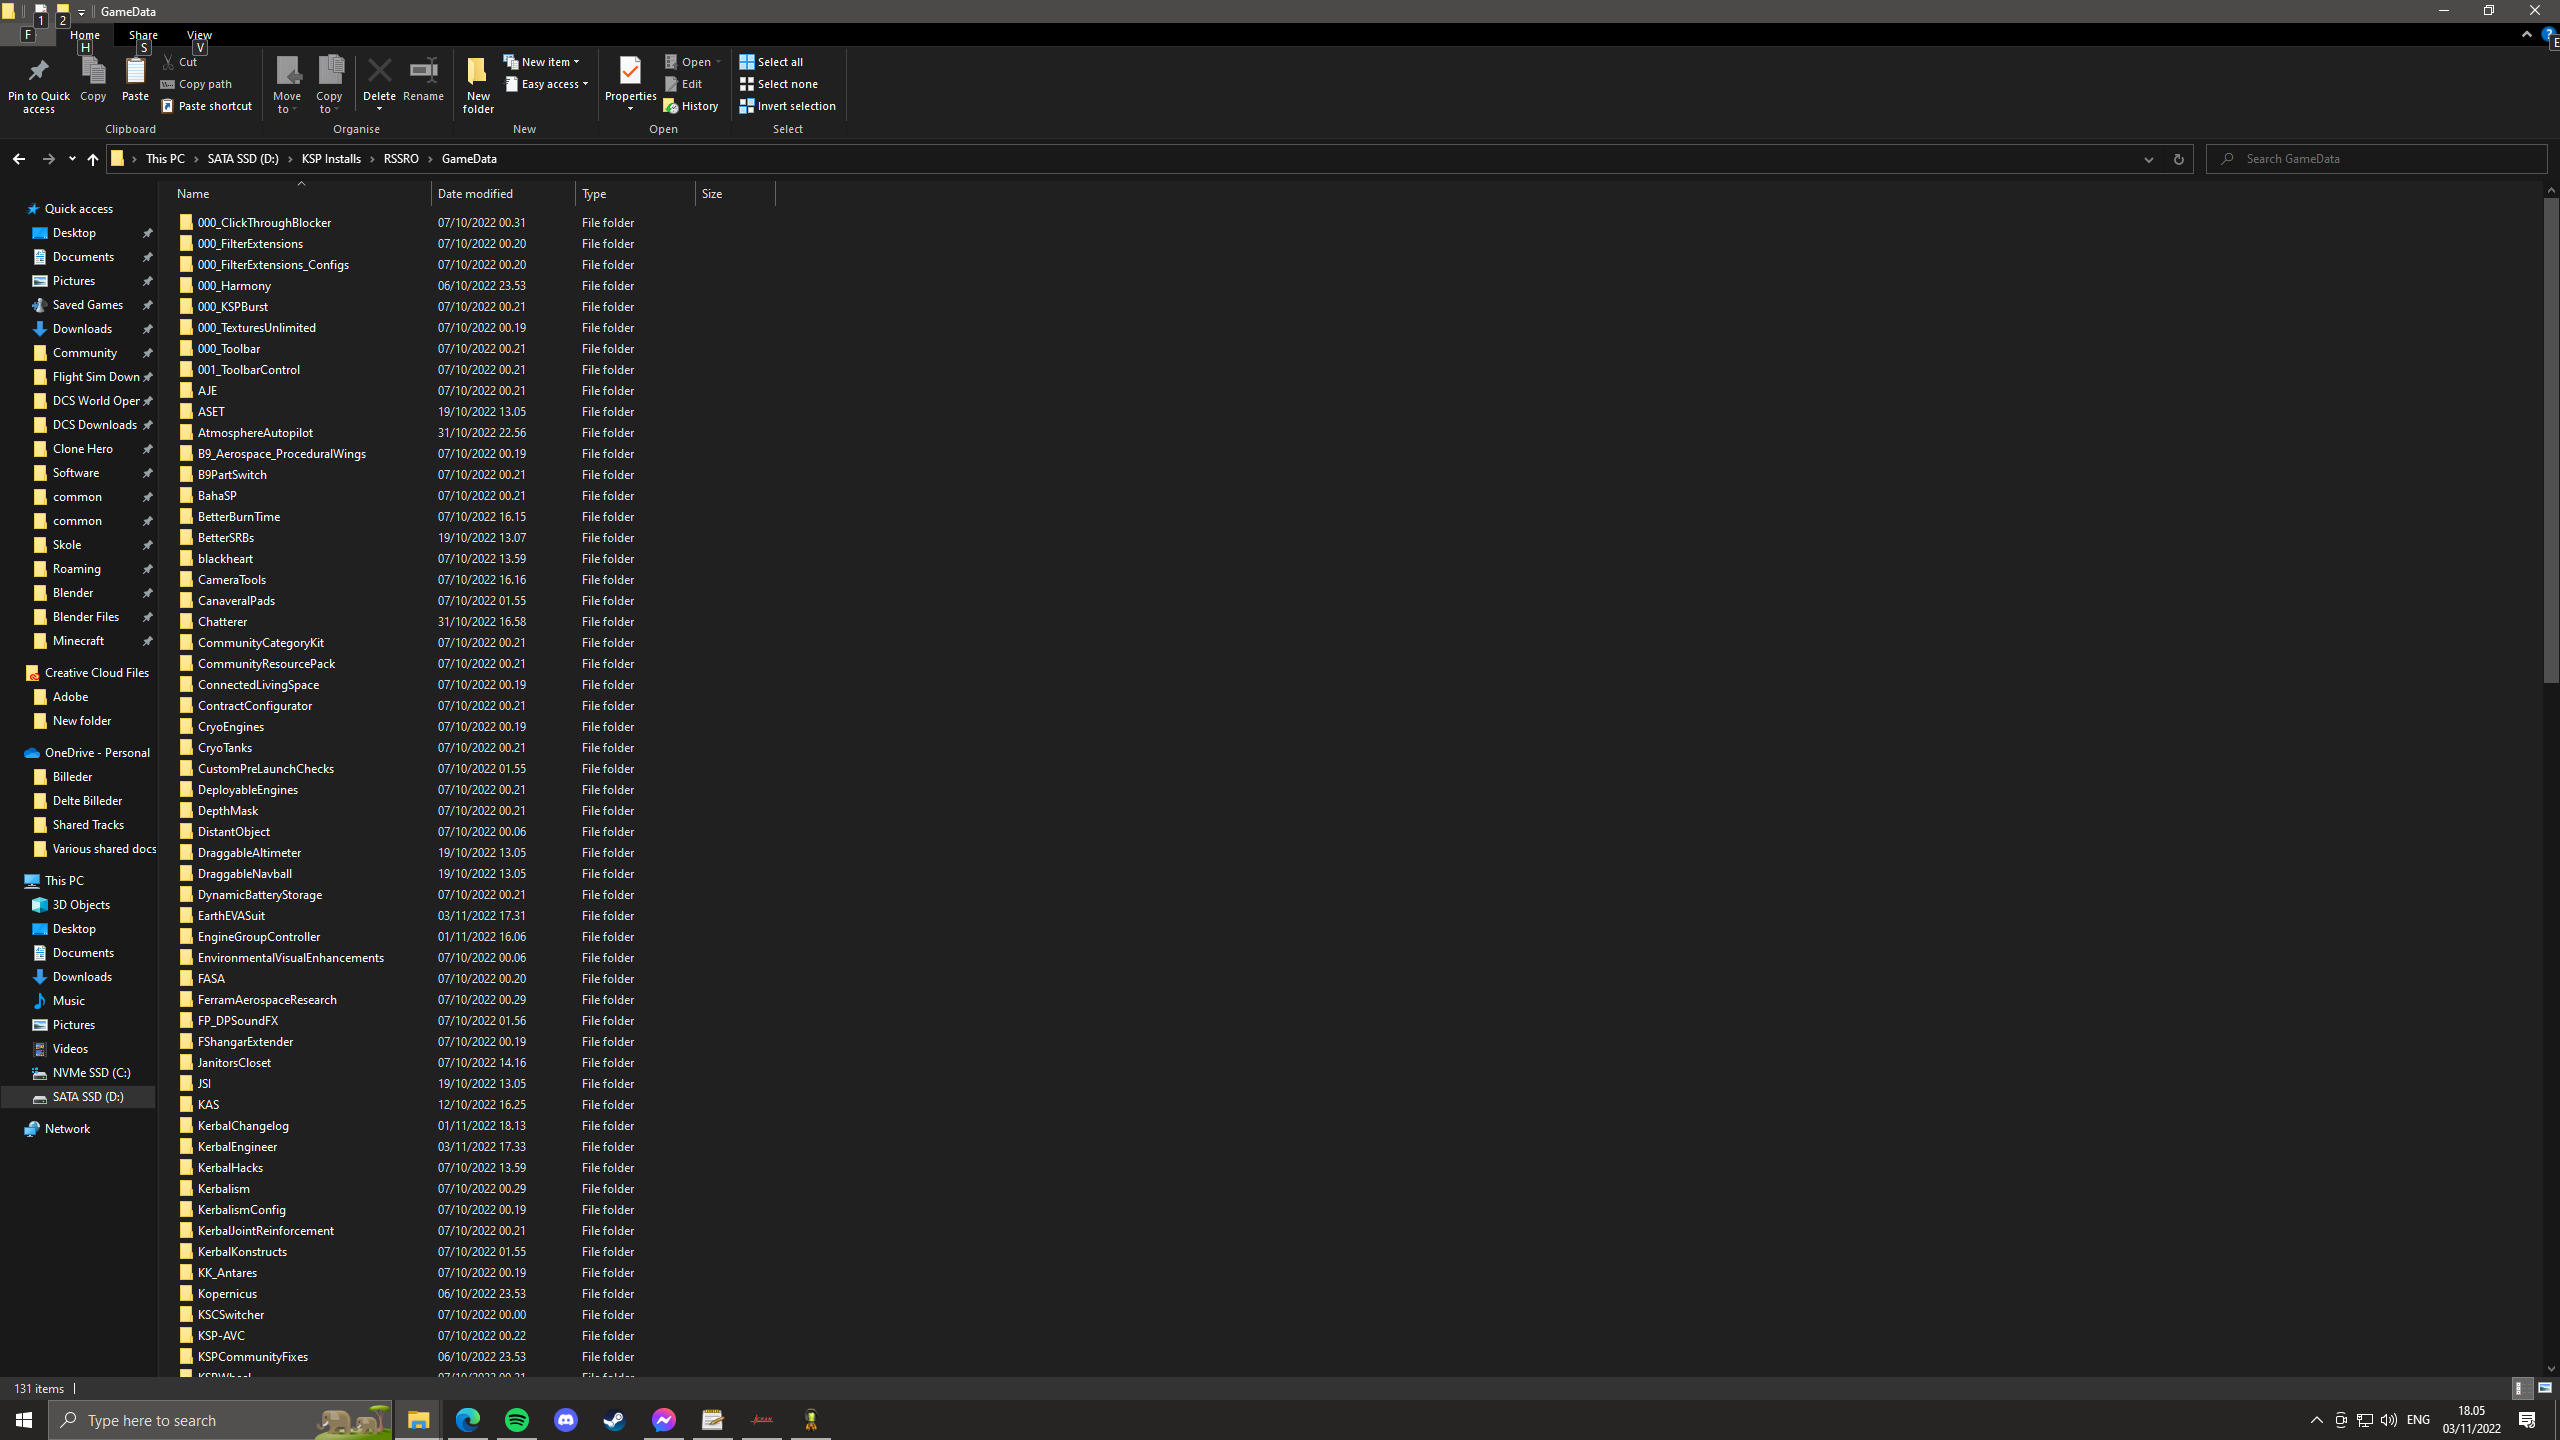Click the Delete icon in Organise group

click(379, 72)
